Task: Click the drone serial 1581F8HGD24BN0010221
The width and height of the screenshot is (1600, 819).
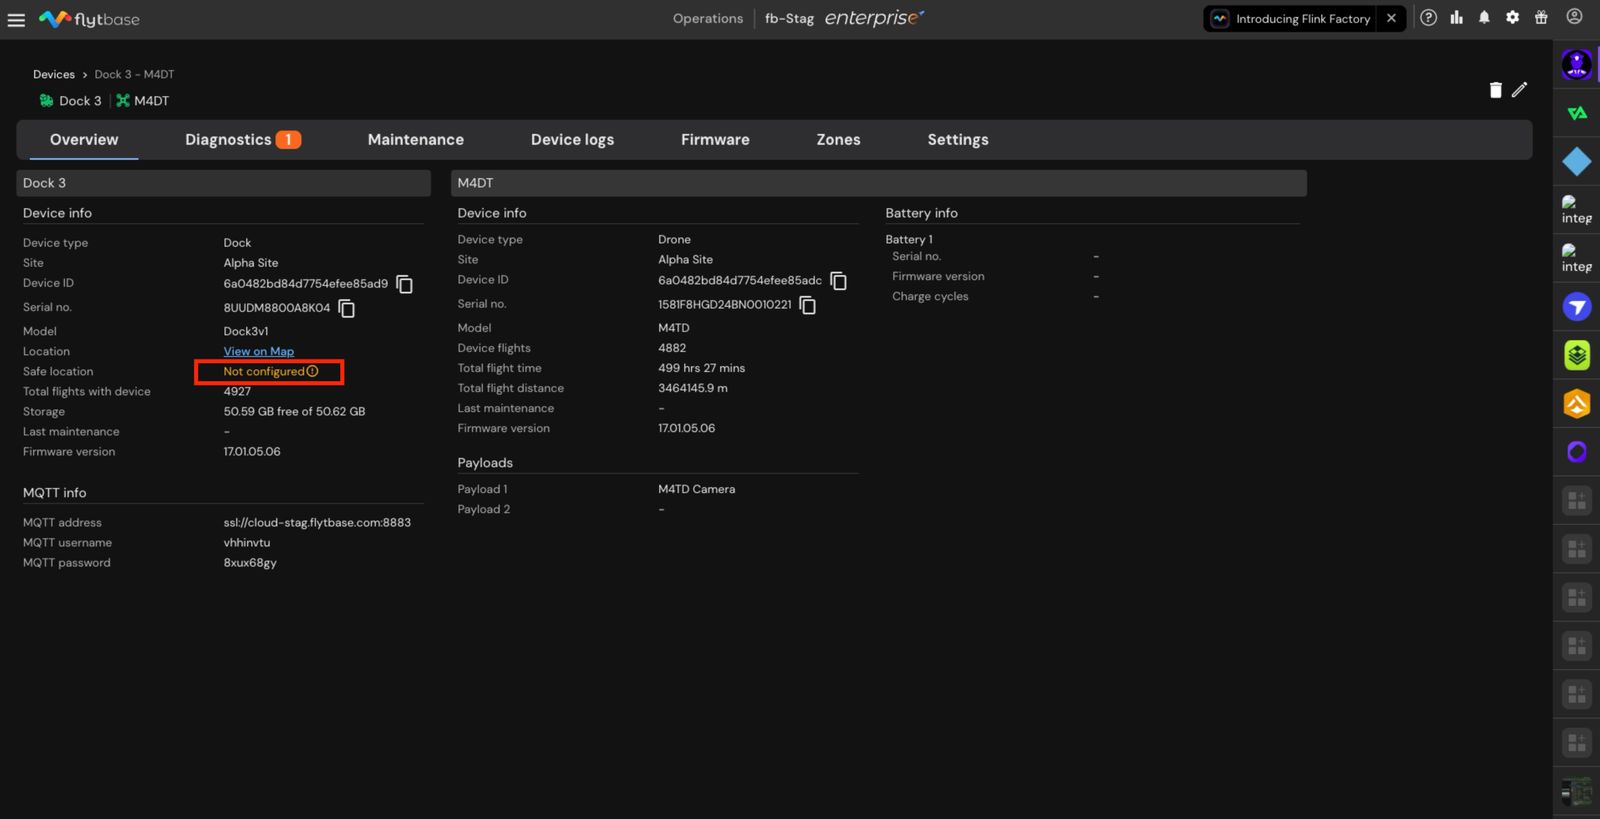Action: [x=725, y=305]
